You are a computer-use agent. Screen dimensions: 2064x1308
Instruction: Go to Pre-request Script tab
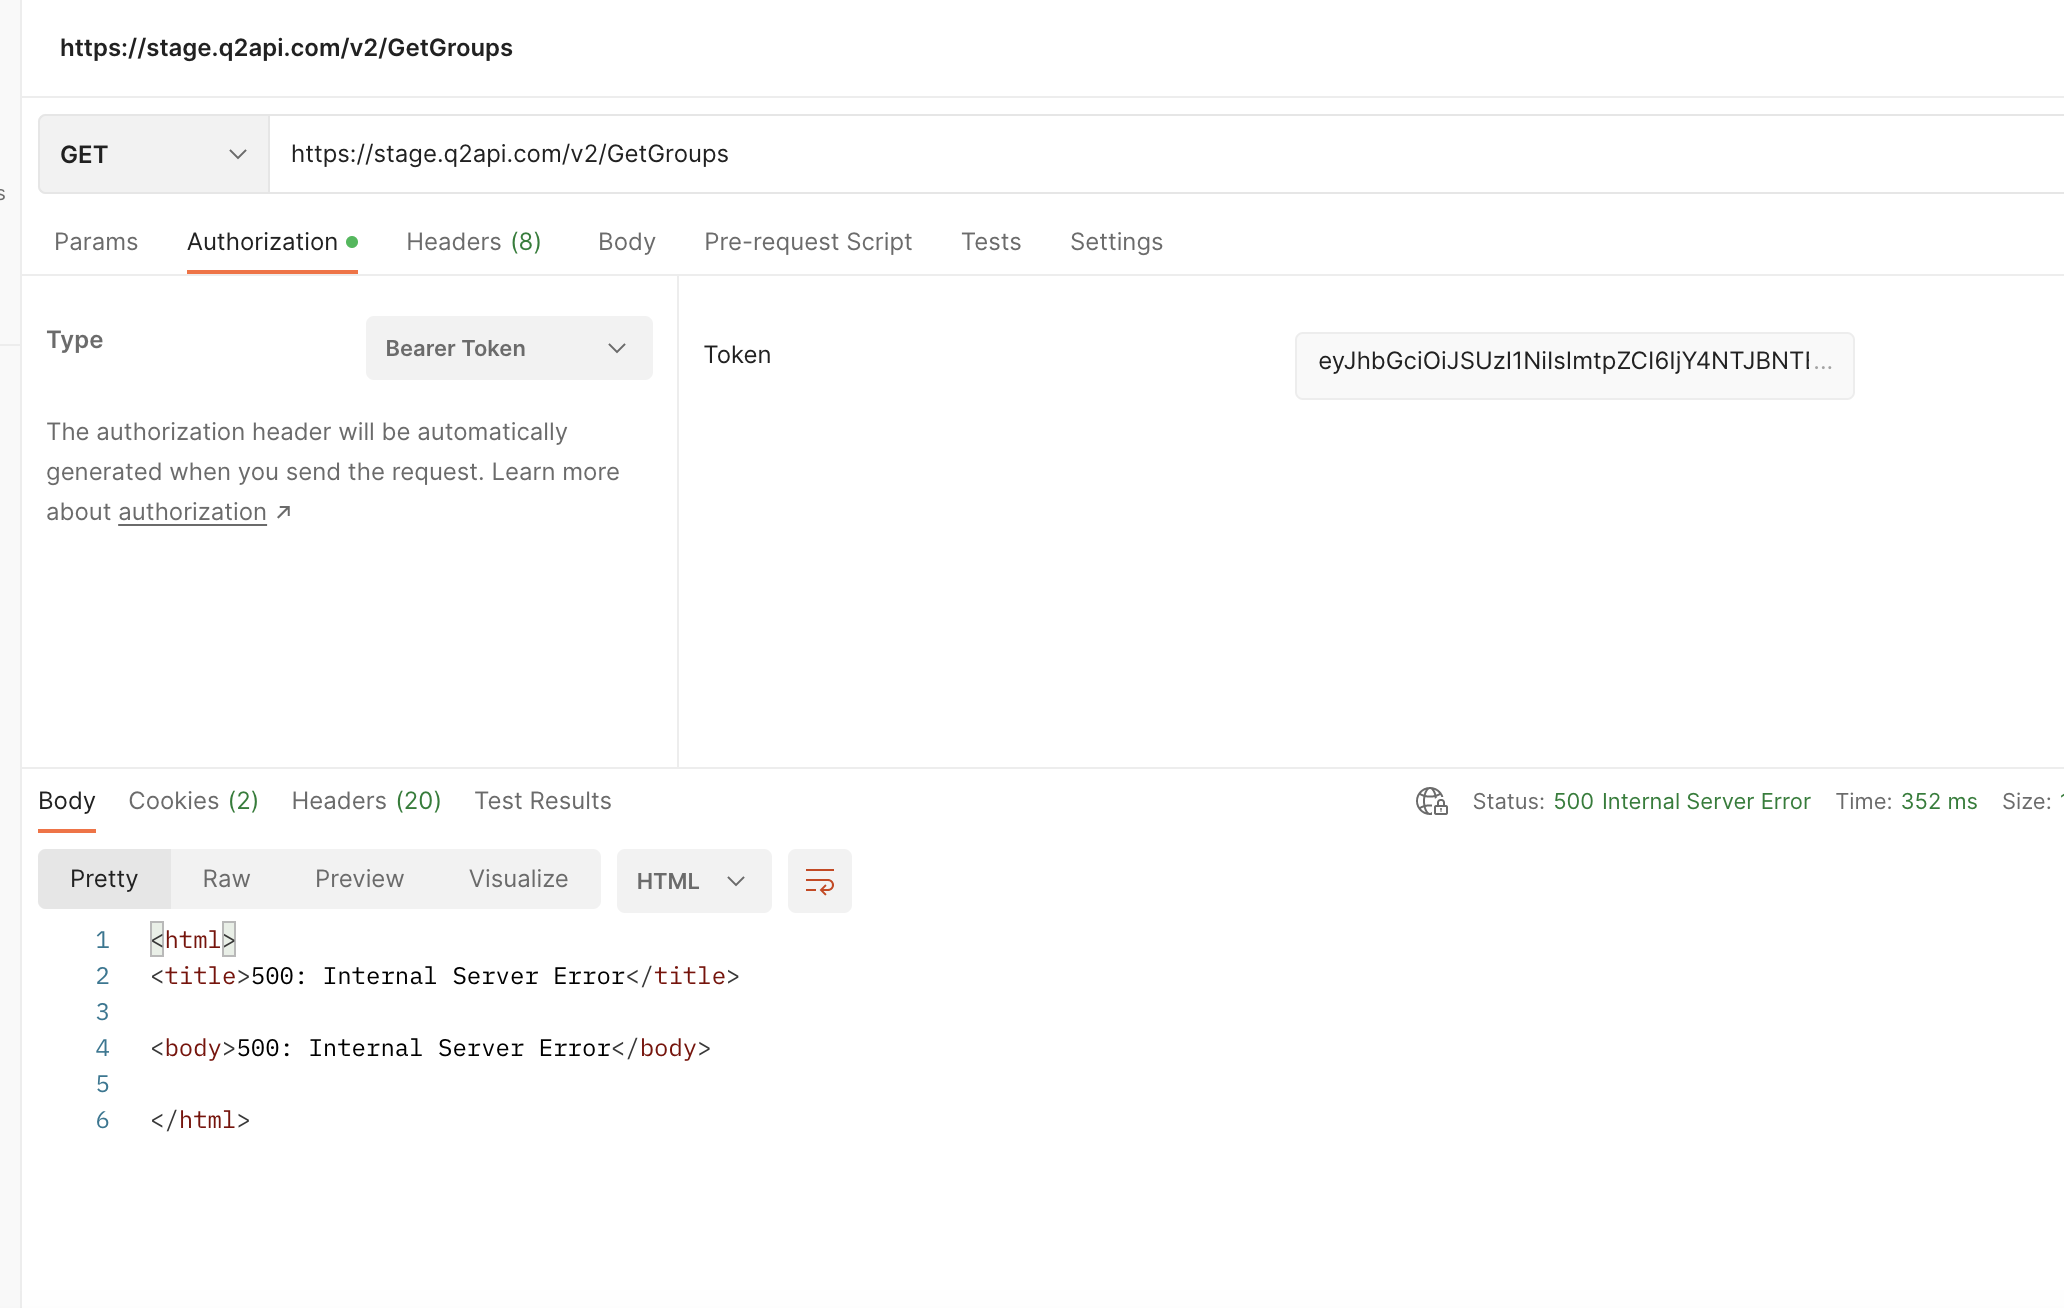[x=808, y=242]
